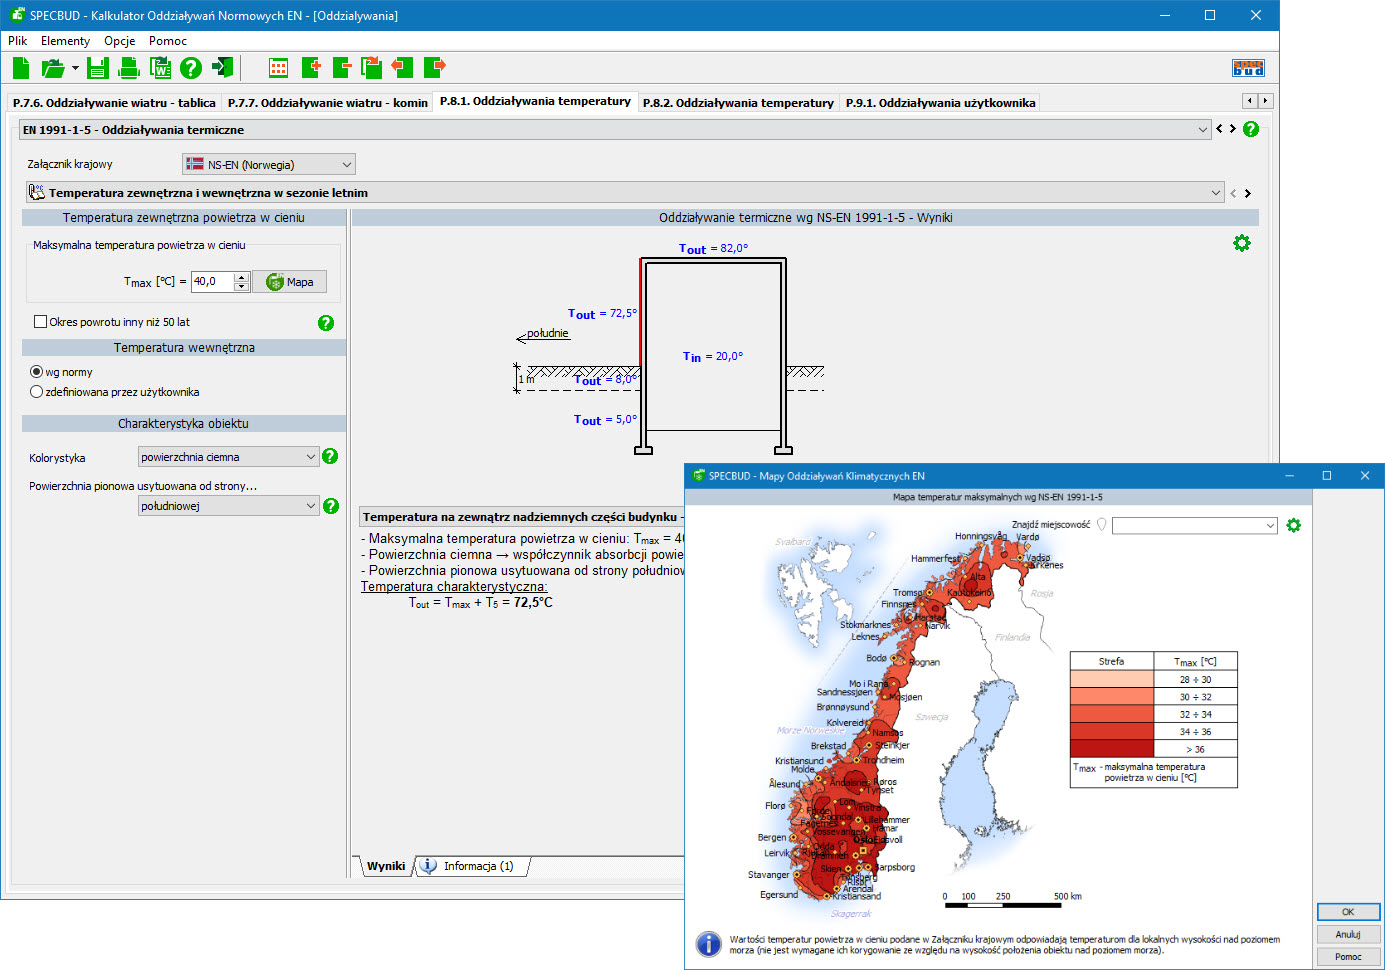Click the save diskette toolbar icon
Viewport: 1385px width, 970px height.
tap(97, 68)
